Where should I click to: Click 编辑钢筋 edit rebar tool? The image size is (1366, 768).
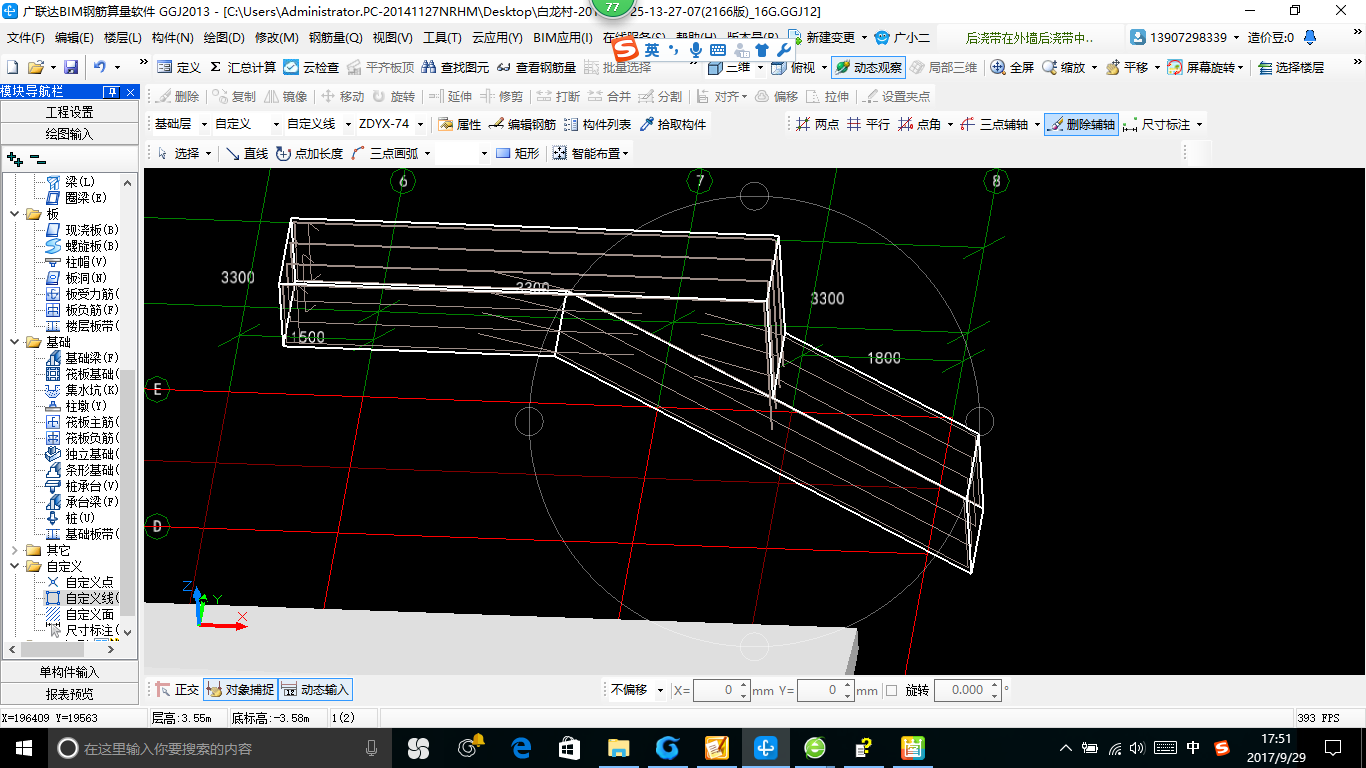[522, 124]
